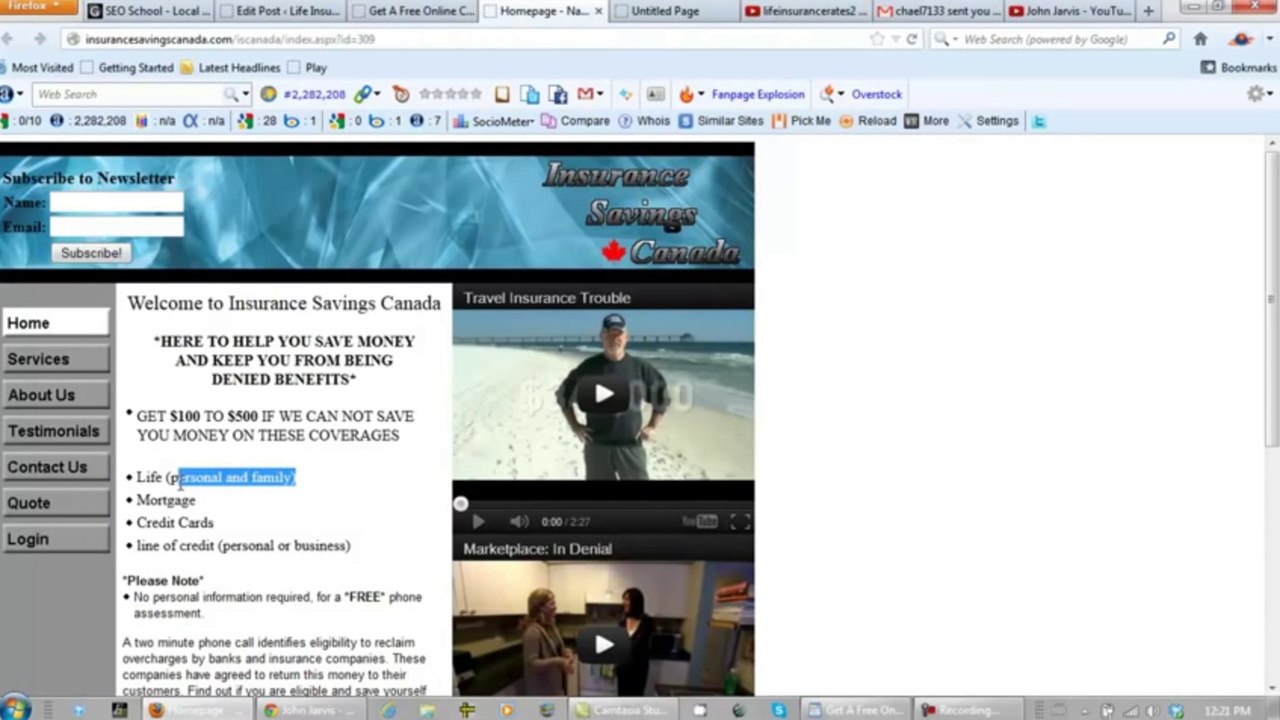This screenshot has height=720, width=1280.
Task: Play the Marketplace: In Denial video
Action: pos(603,645)
